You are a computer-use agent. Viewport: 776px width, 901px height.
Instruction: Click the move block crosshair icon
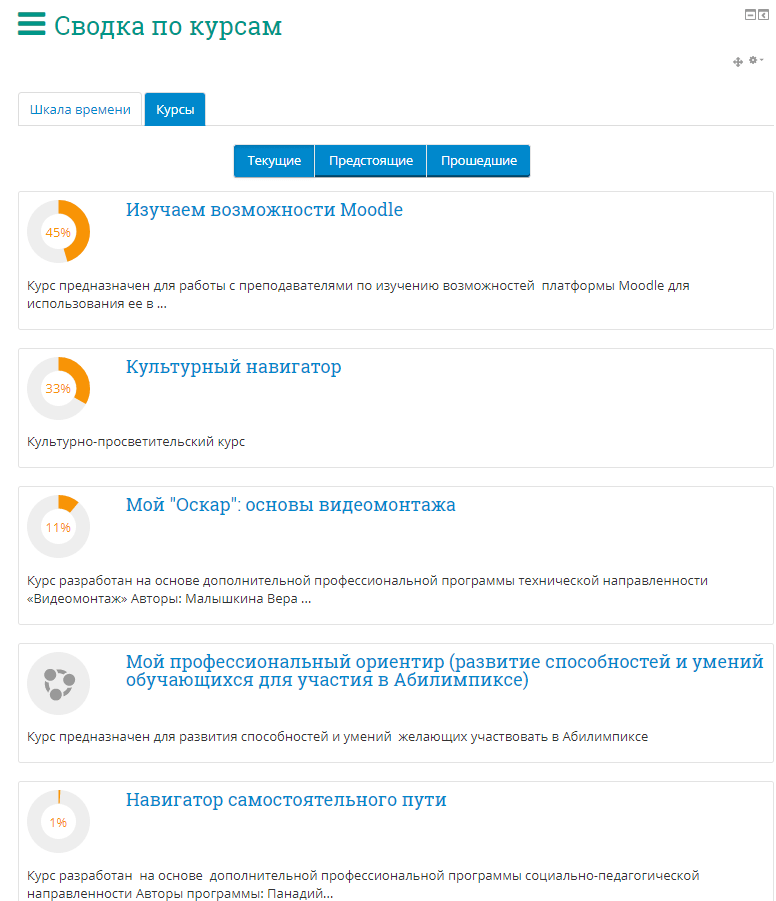click(738, 62)
